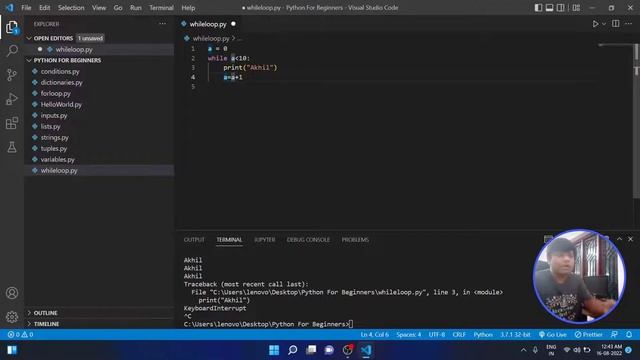Switch to the Terminal panel tab

click(229, 240)
